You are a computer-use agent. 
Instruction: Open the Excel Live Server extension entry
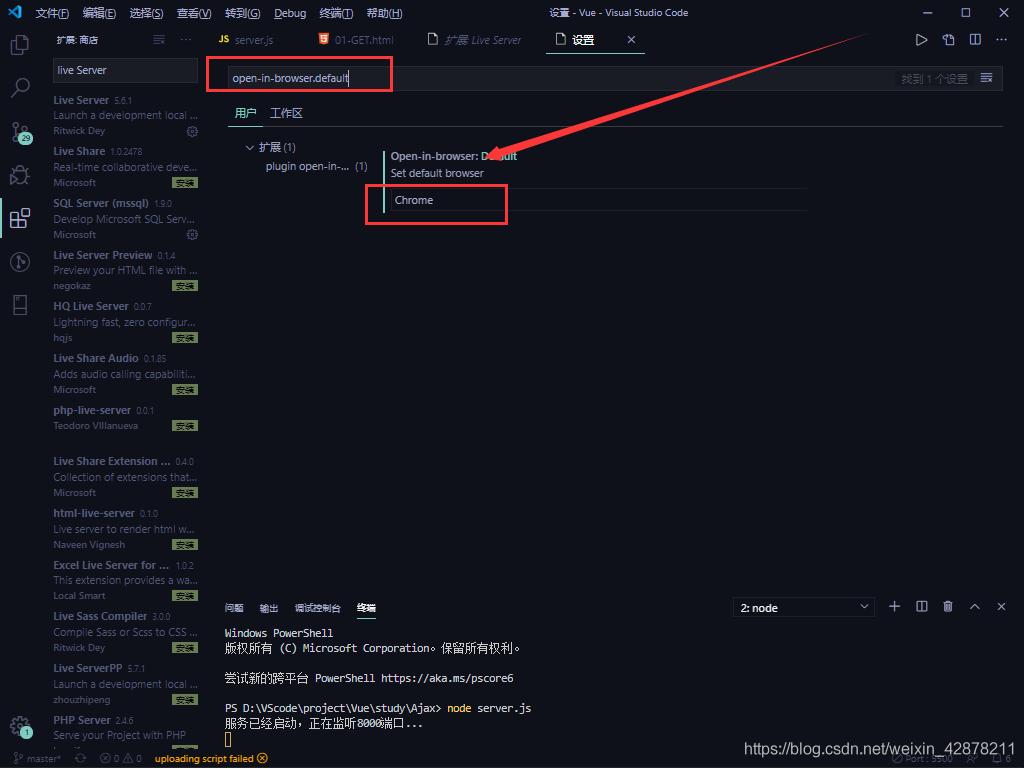125,580
